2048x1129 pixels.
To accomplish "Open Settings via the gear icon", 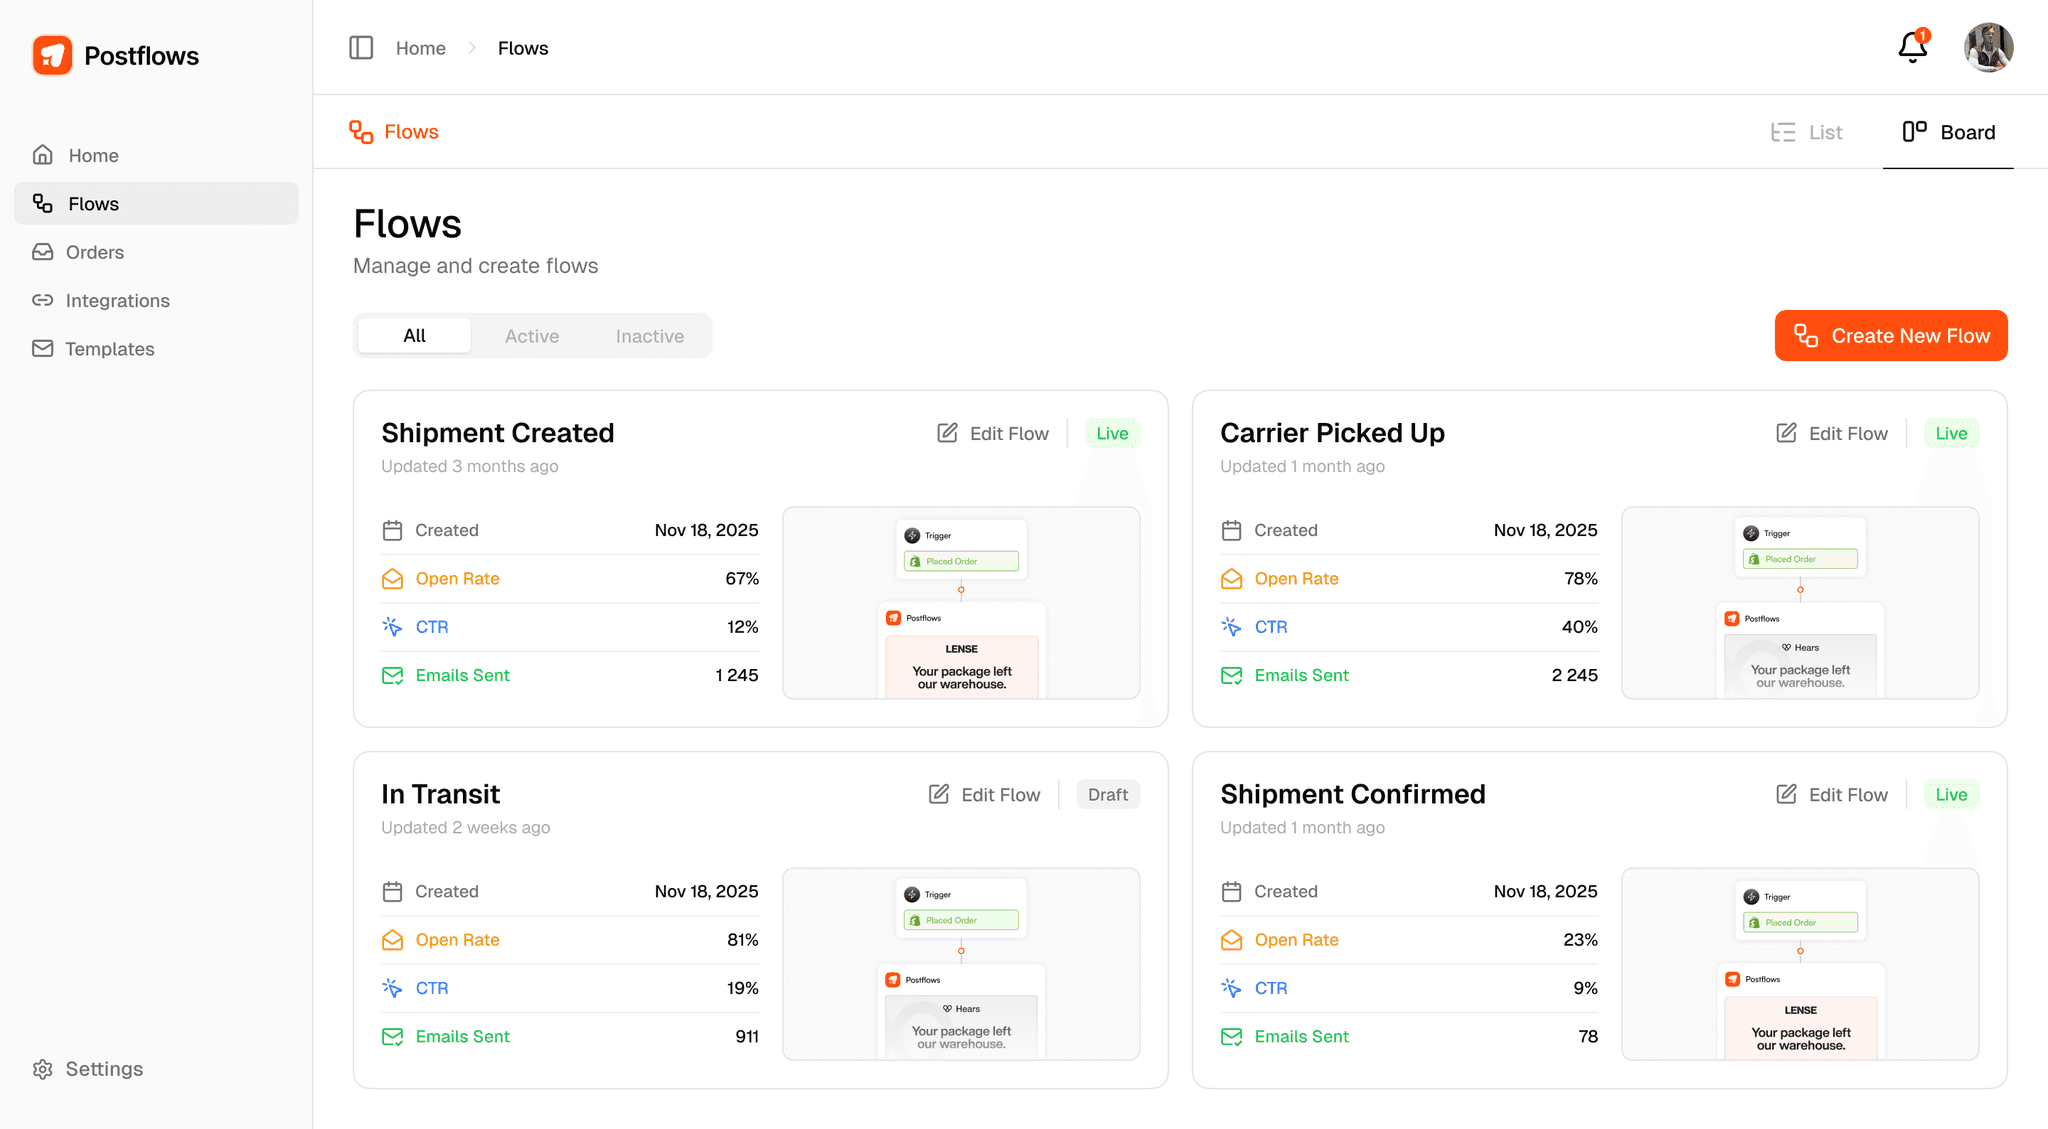I will pyautogui.click(x=42, y=1069).
